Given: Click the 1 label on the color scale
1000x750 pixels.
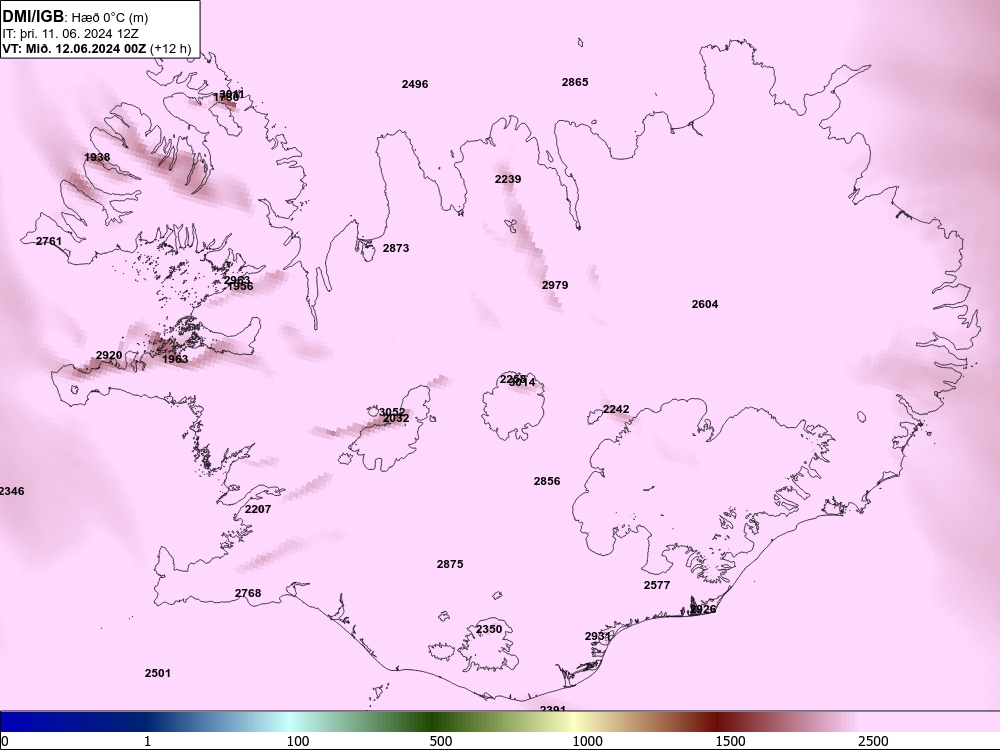Looking at the screenshot, I should click(147, 741).
